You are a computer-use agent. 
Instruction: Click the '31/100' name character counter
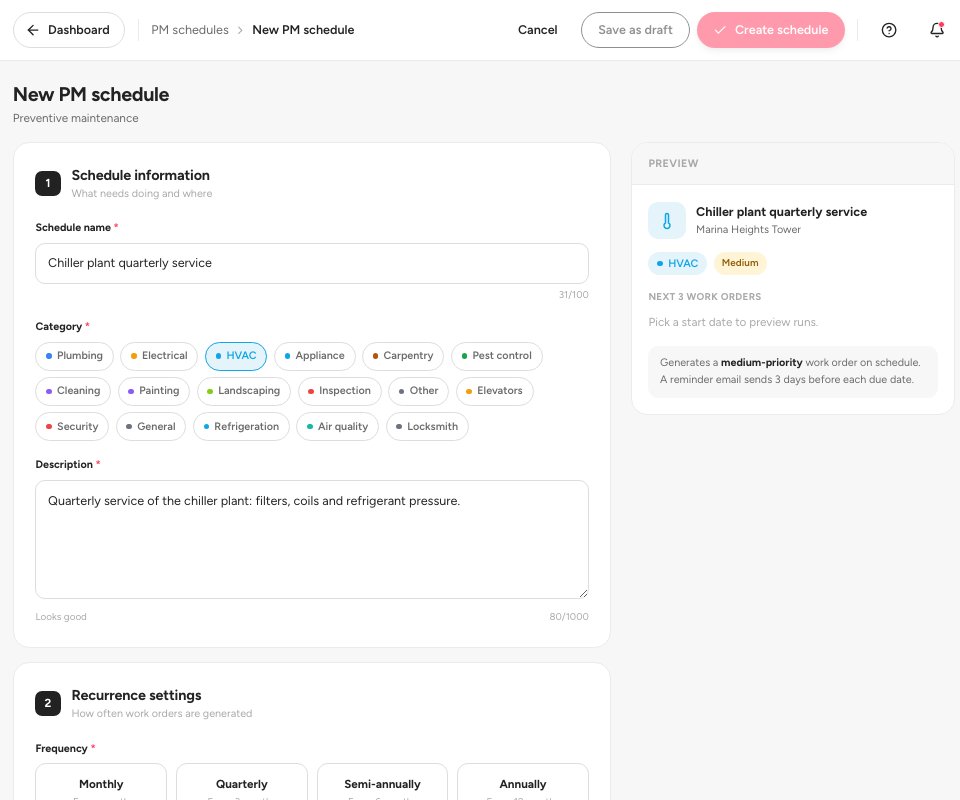tap(574, 295)
